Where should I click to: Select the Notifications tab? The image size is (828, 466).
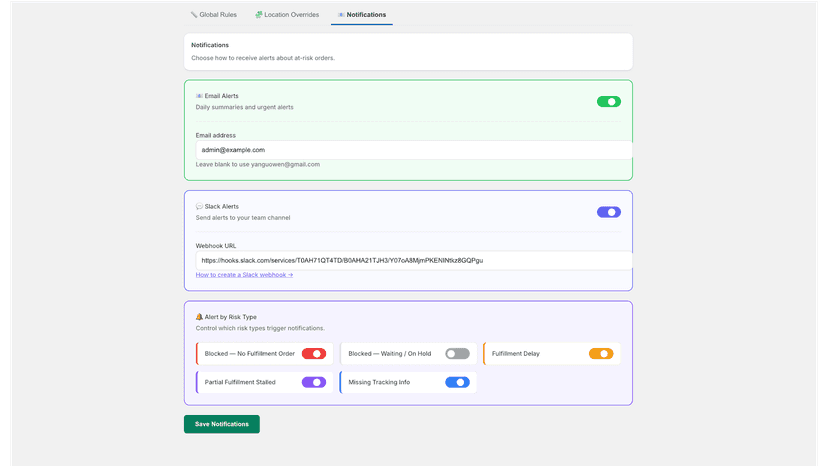point(362,15)
